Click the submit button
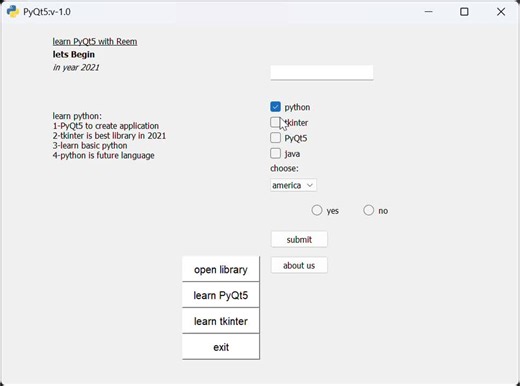This screenshot has width=520, height=386. tap(299, 239)
